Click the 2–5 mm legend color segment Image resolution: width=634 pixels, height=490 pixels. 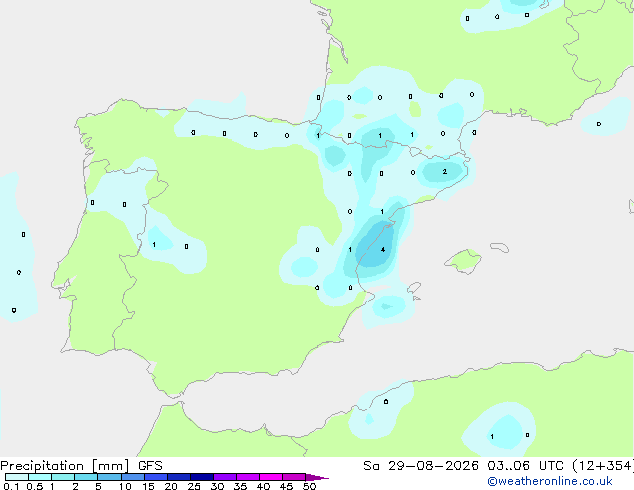tap(86, 477)
